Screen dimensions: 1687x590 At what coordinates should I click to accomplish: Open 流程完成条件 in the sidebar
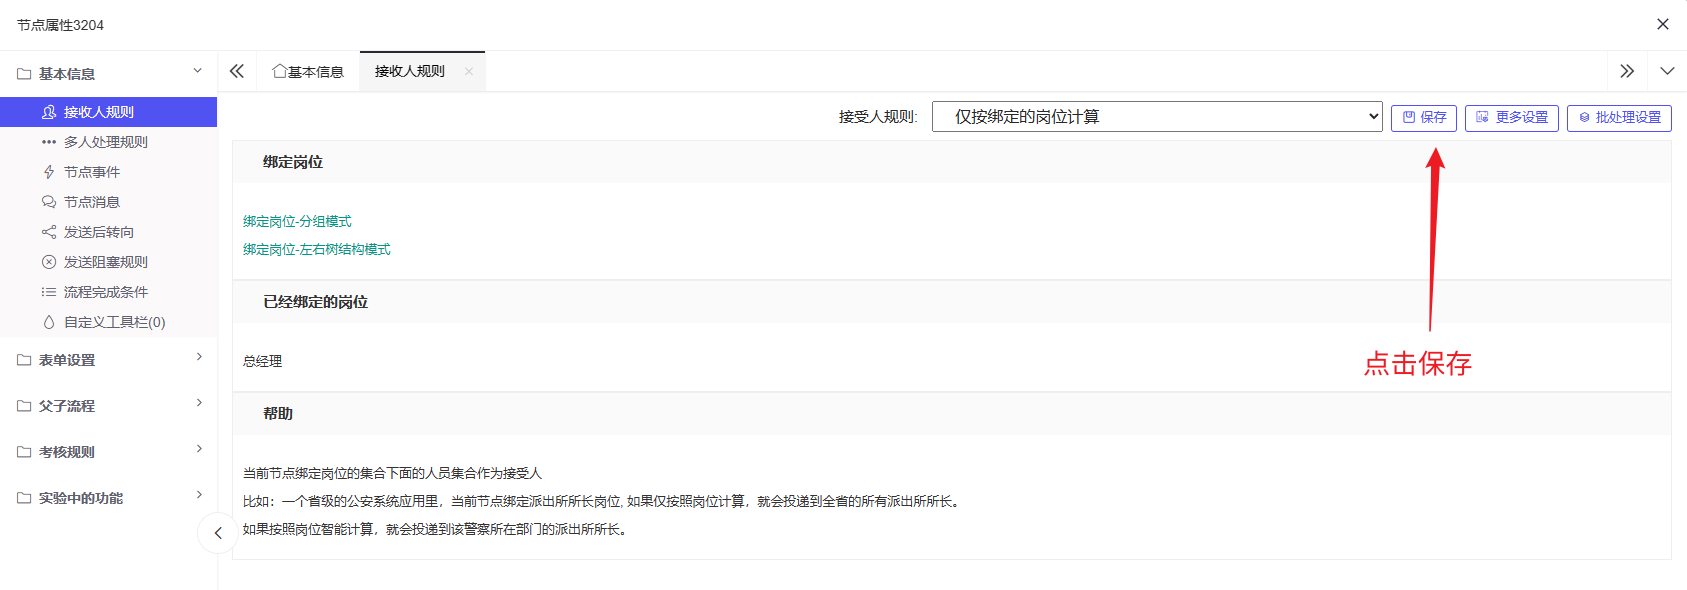point(108,292)
